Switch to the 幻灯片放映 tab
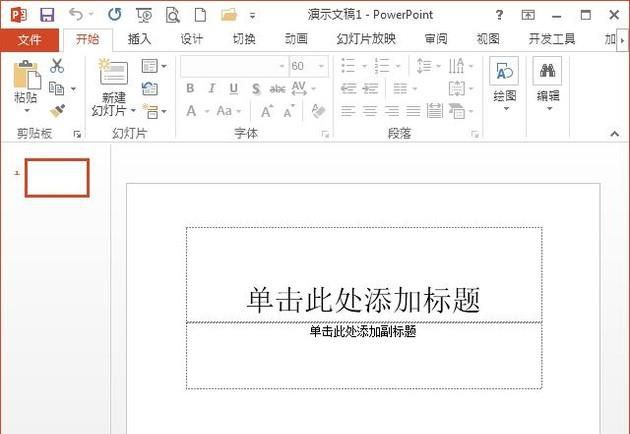 click(366, 39)
